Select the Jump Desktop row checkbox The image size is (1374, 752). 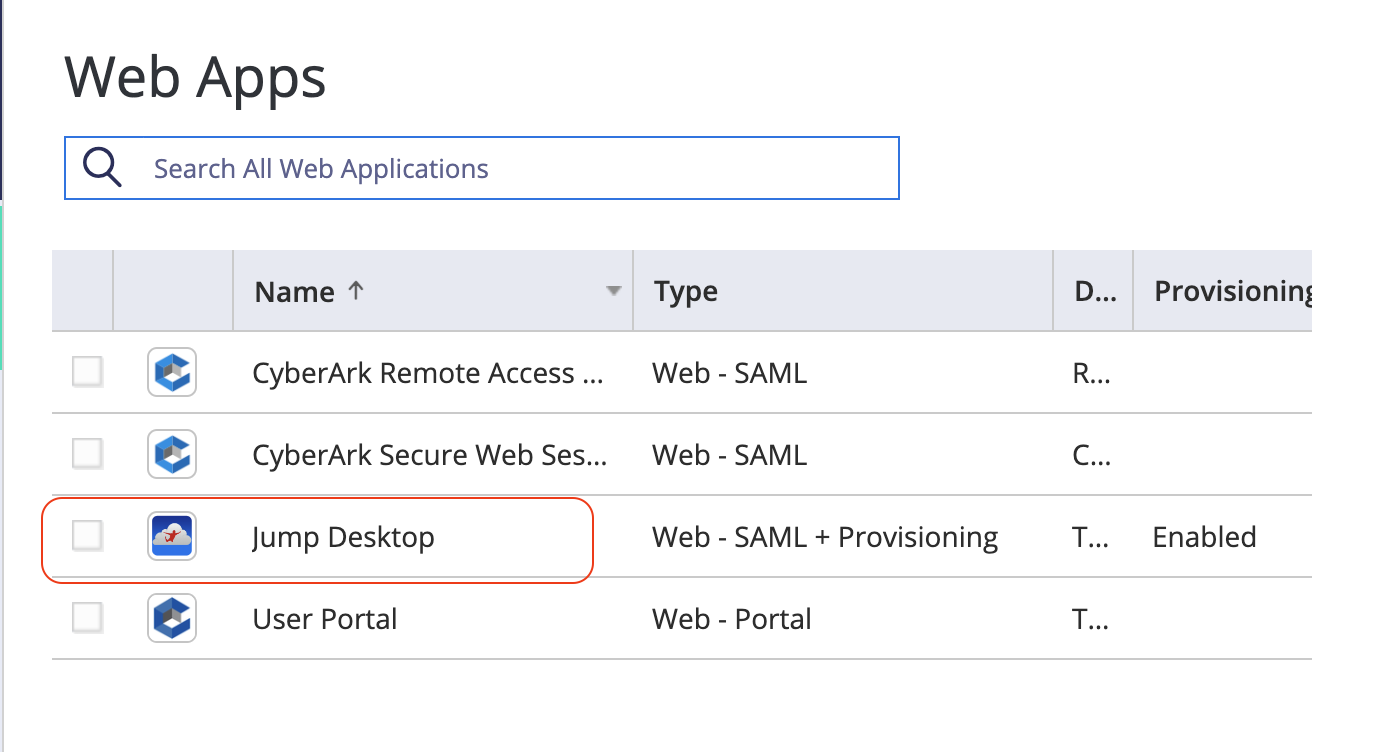[x=87, y=536]
